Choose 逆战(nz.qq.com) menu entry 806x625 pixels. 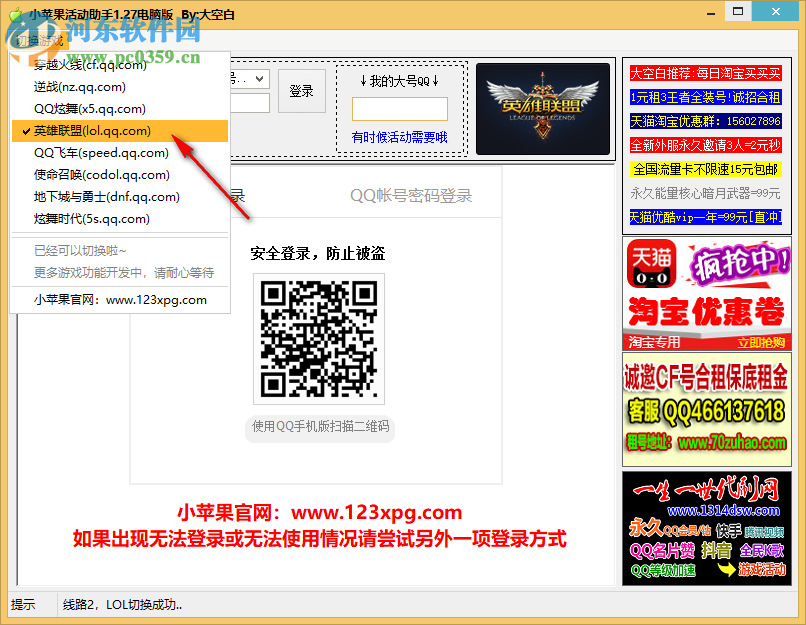click(120, 87)
